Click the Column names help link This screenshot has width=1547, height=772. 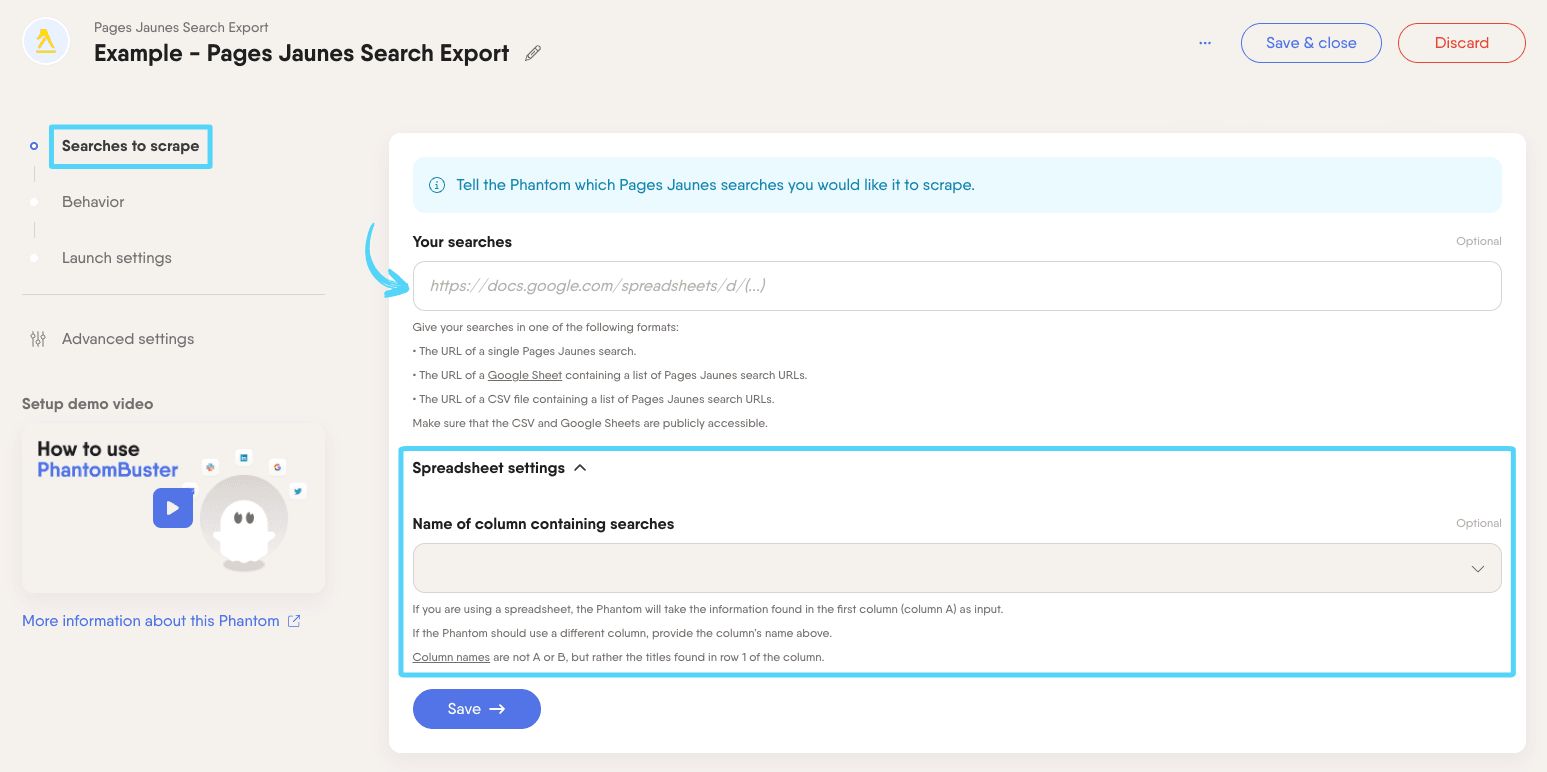point(451,657)
